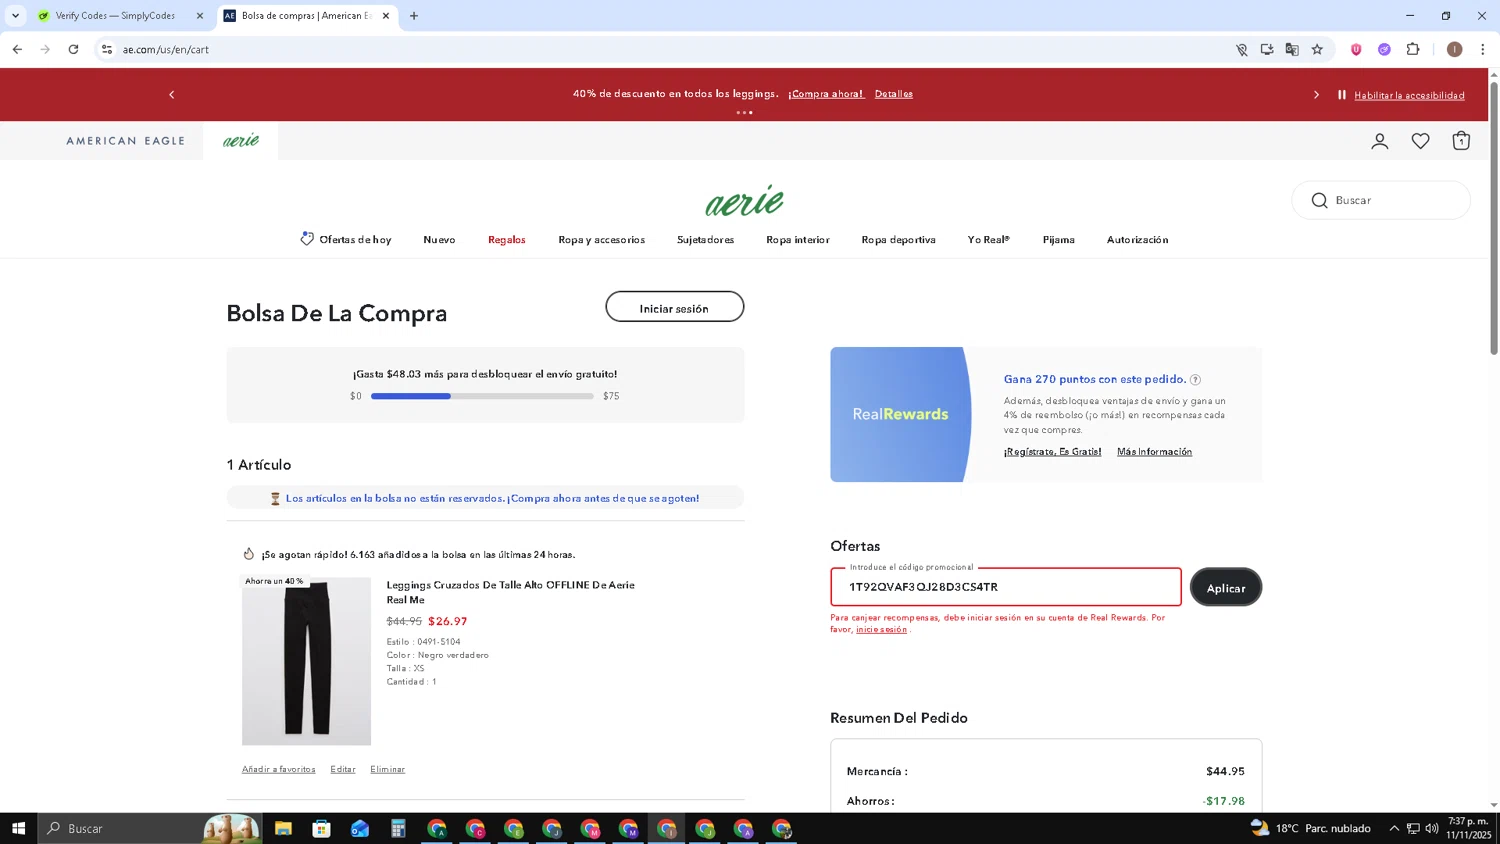
Task: View site information icon in address bar
Action: pos(107,49)
